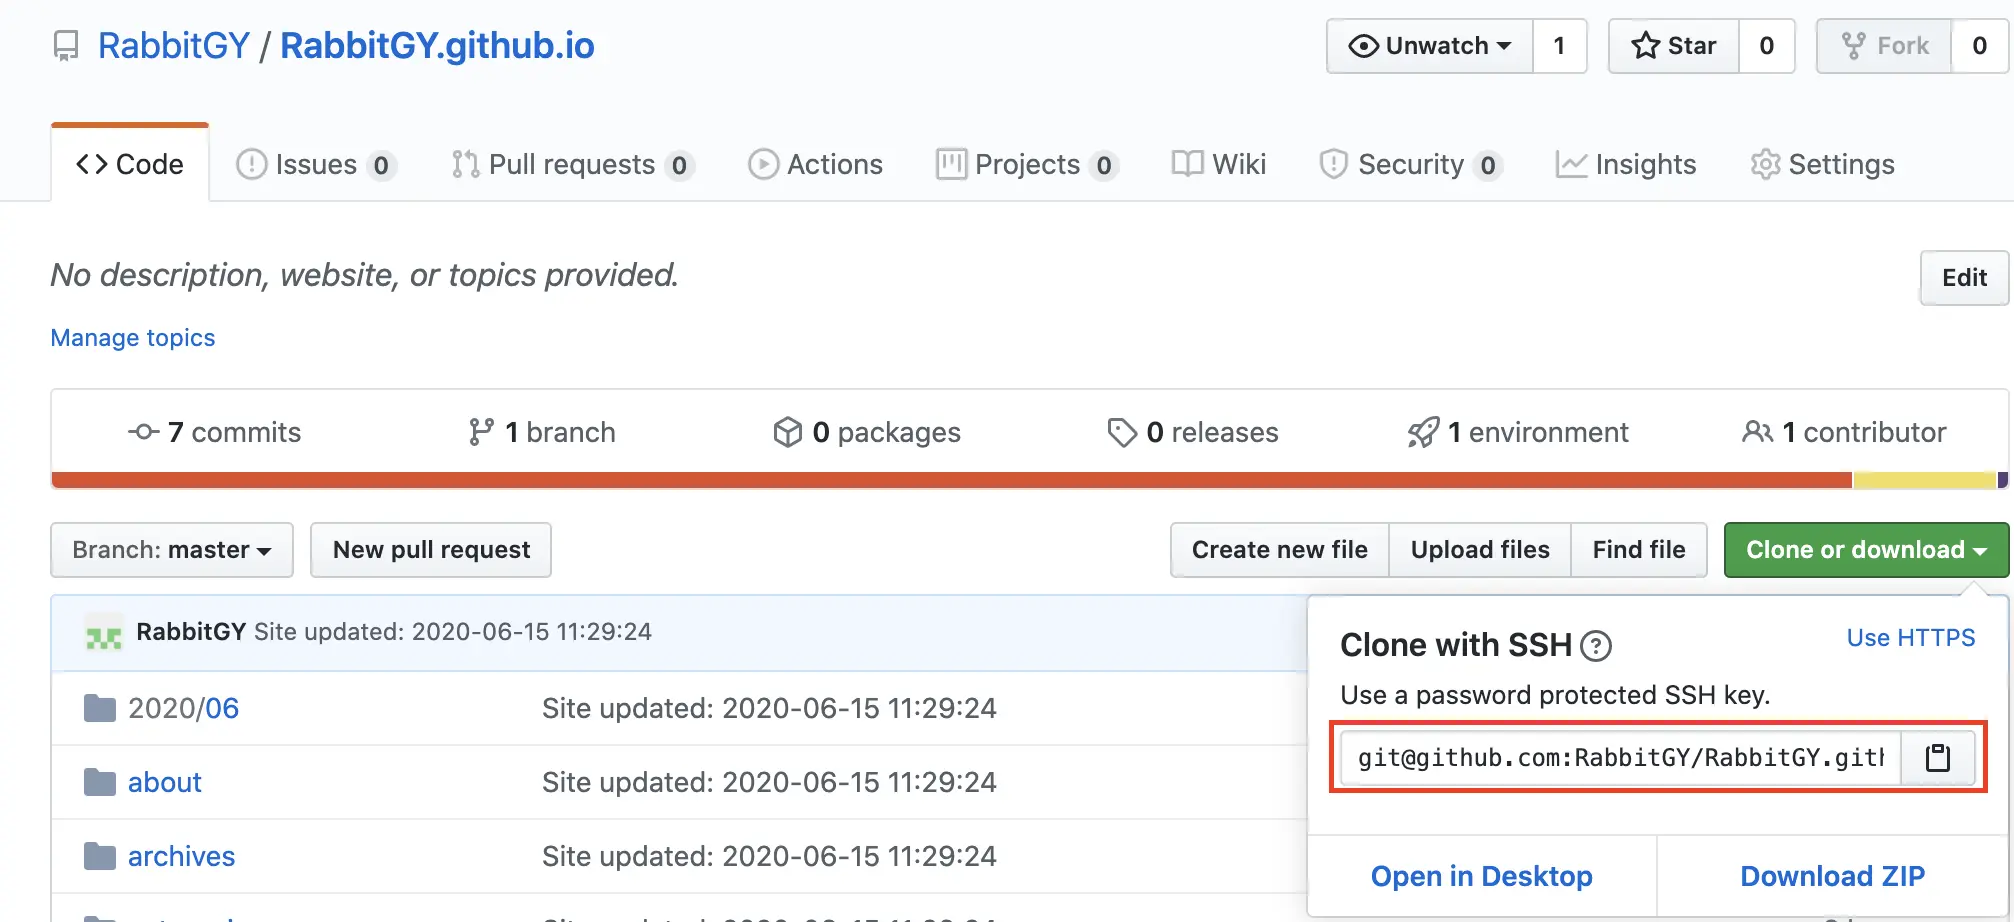Screen dimensions: 2014x922
Task: Switch clone method via Use HTTPS
Action: 1910,638
